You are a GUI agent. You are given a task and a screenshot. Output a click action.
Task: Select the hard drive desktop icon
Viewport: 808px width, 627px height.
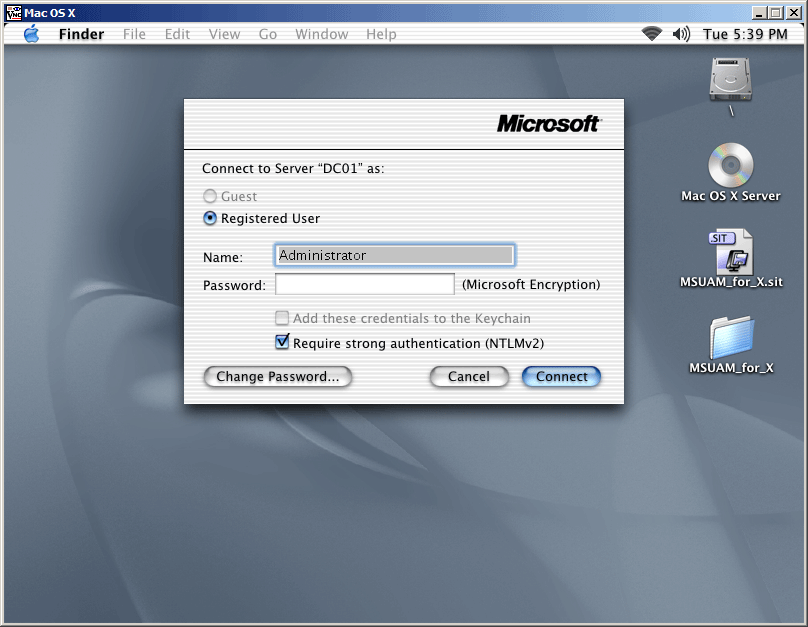click(730, 79)
